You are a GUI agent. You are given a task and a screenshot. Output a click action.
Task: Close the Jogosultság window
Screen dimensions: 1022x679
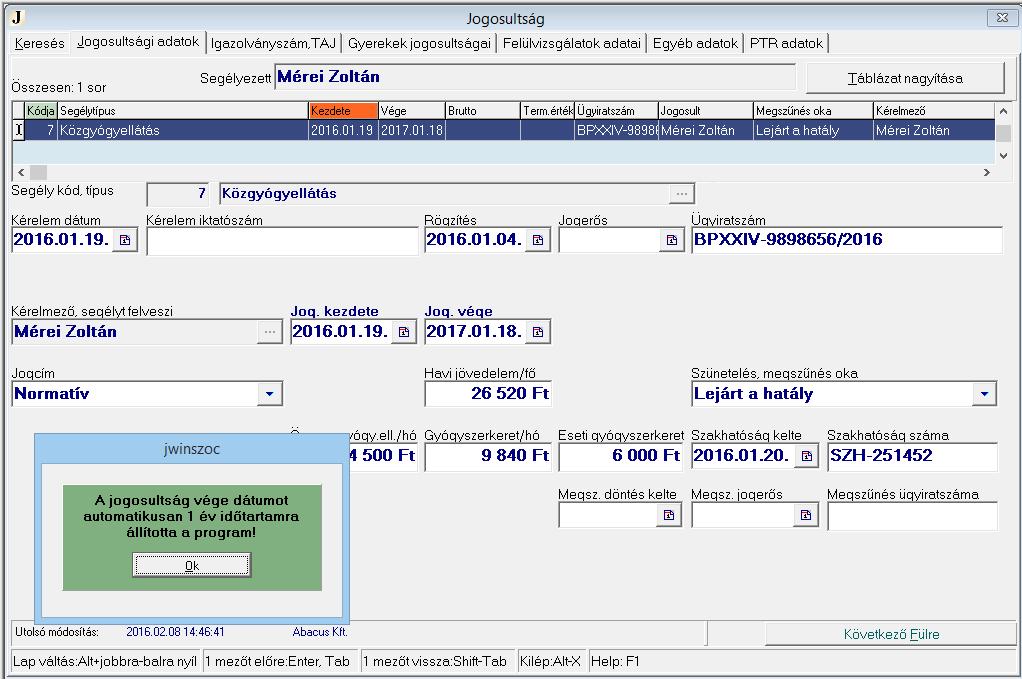(x=1002, y=18)
